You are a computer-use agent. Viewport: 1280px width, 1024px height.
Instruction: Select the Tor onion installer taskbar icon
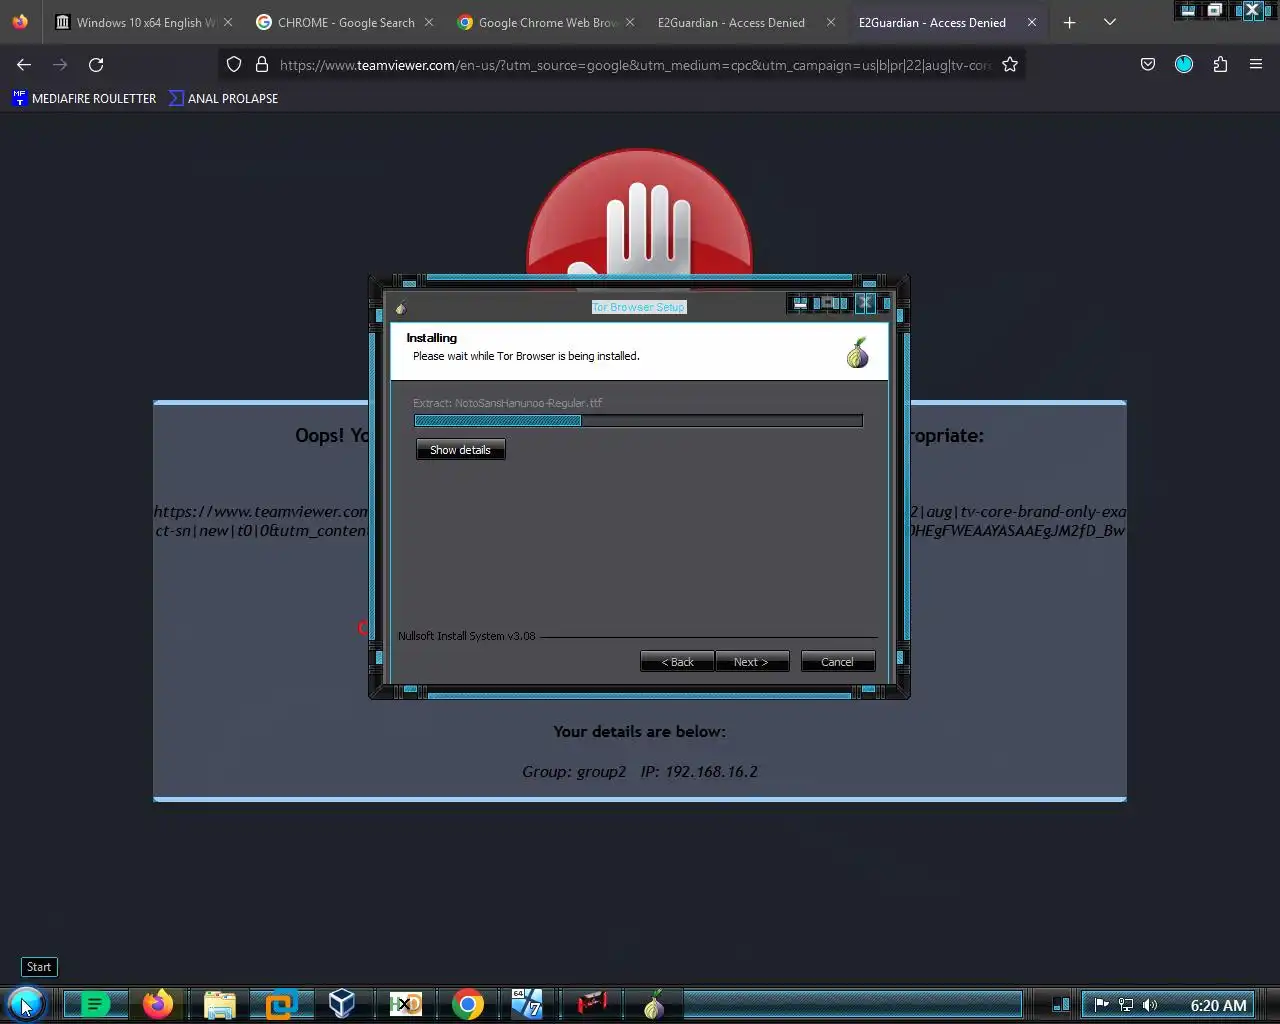pos(653,1004)
